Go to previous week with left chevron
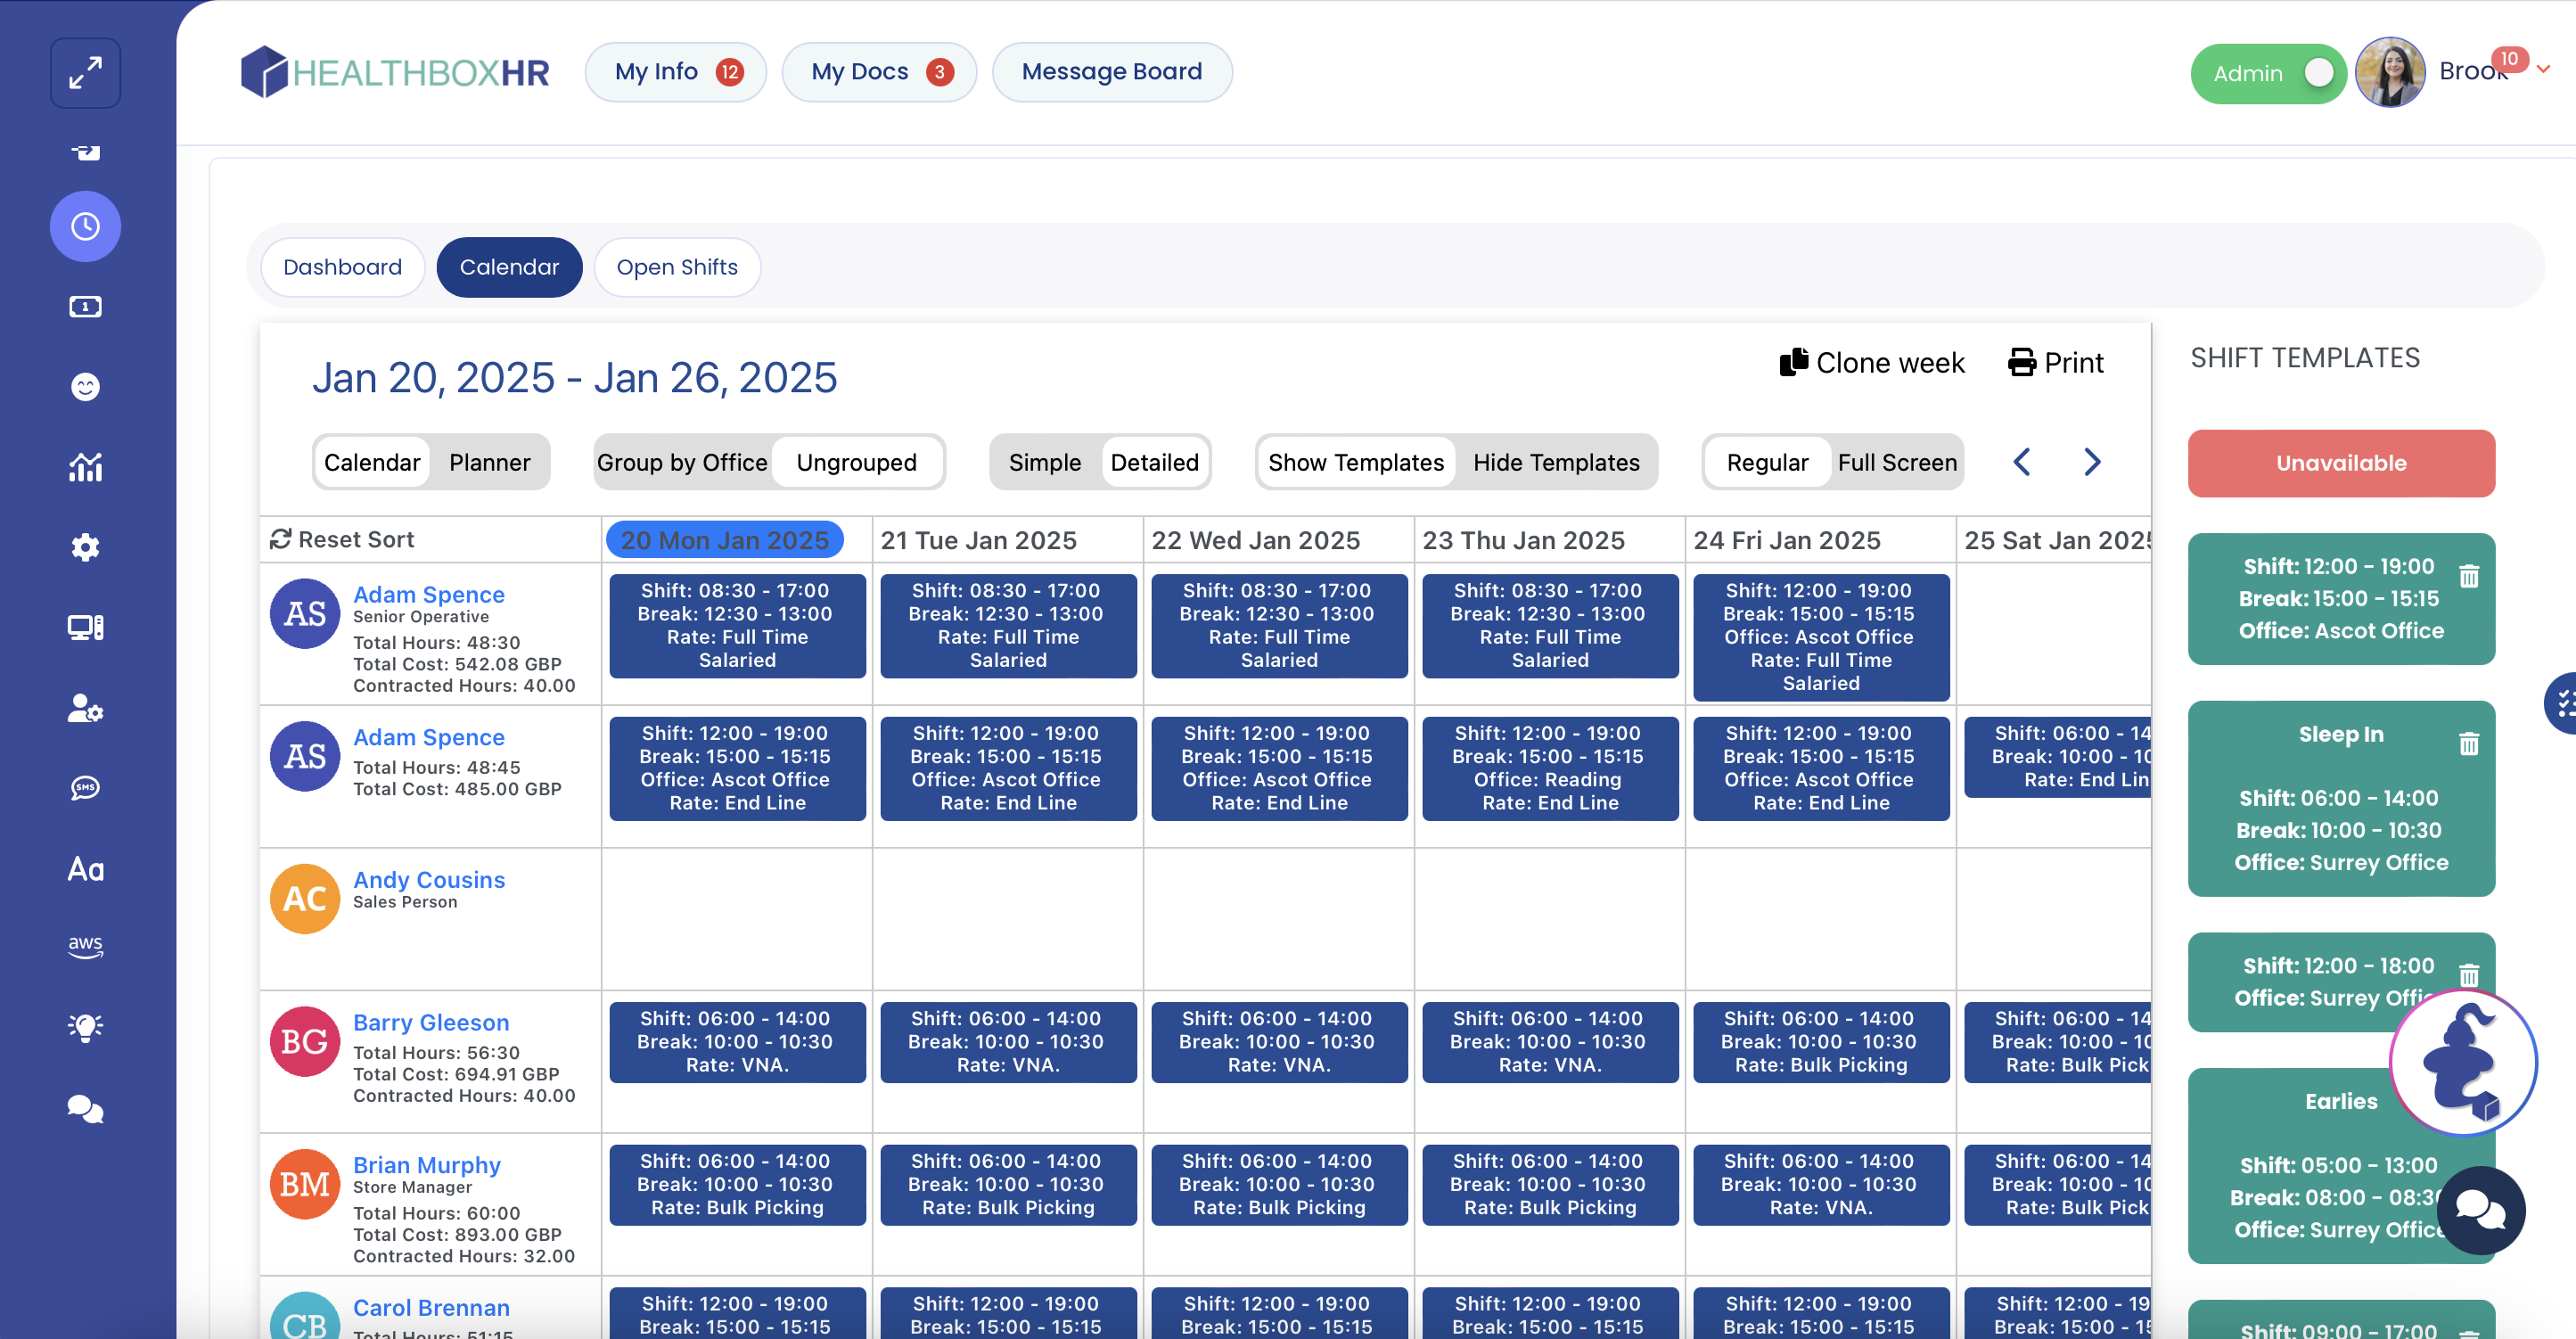2576x1339 pixels. point(2021,462)
